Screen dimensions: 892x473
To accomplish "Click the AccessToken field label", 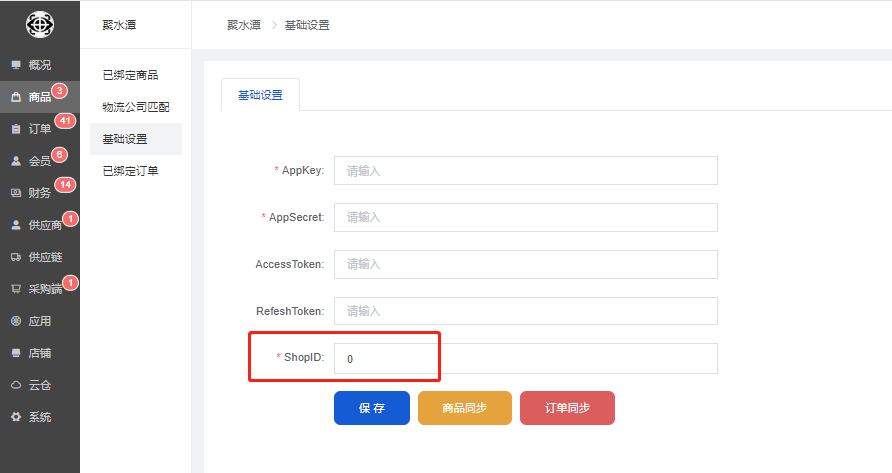I will [290, 264].
